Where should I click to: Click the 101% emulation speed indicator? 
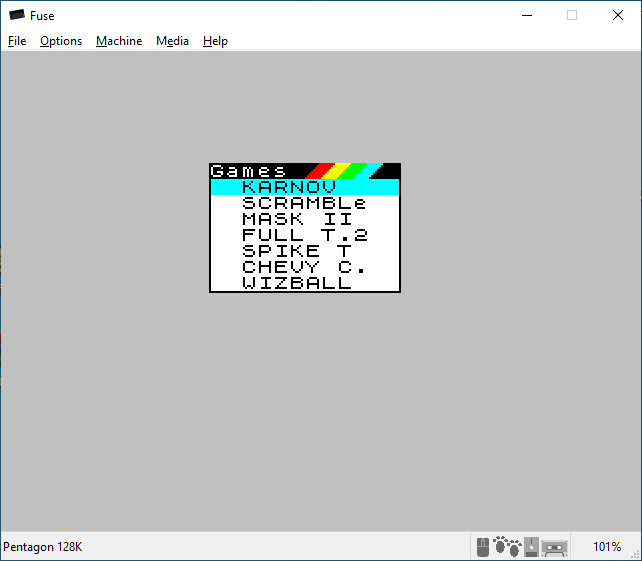(607, 547)
